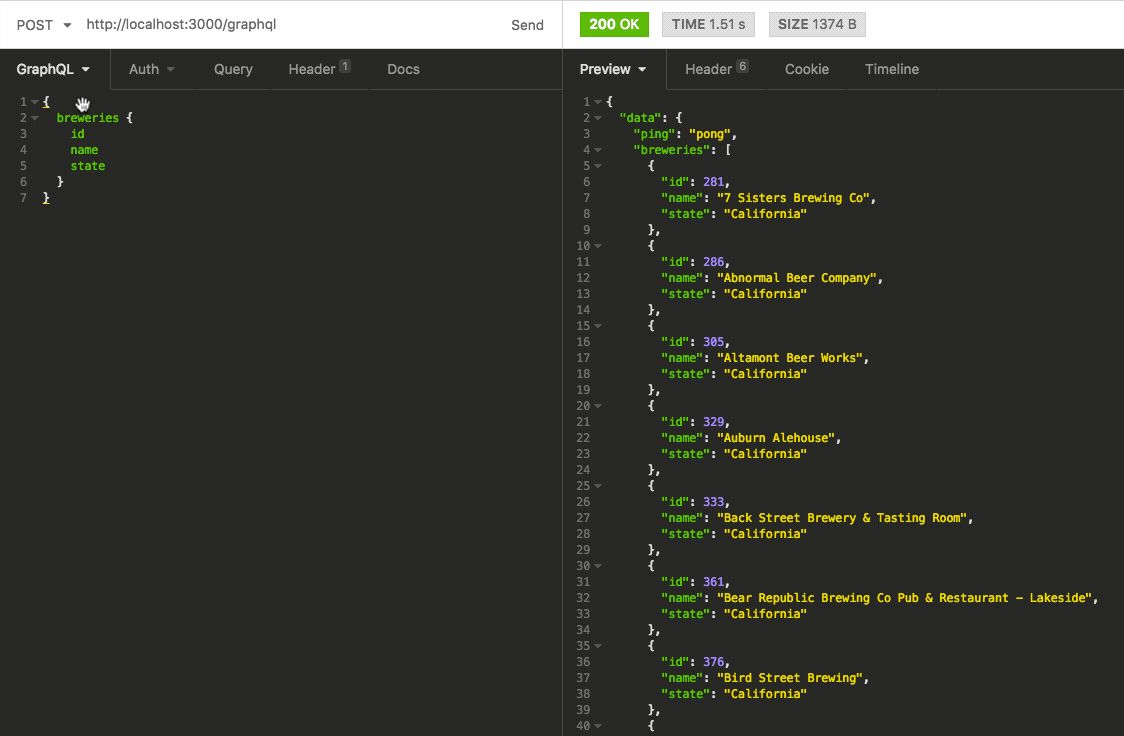Send the GraphQL request
Viewport: 1124px width, 736px height.
click(527, 25)
